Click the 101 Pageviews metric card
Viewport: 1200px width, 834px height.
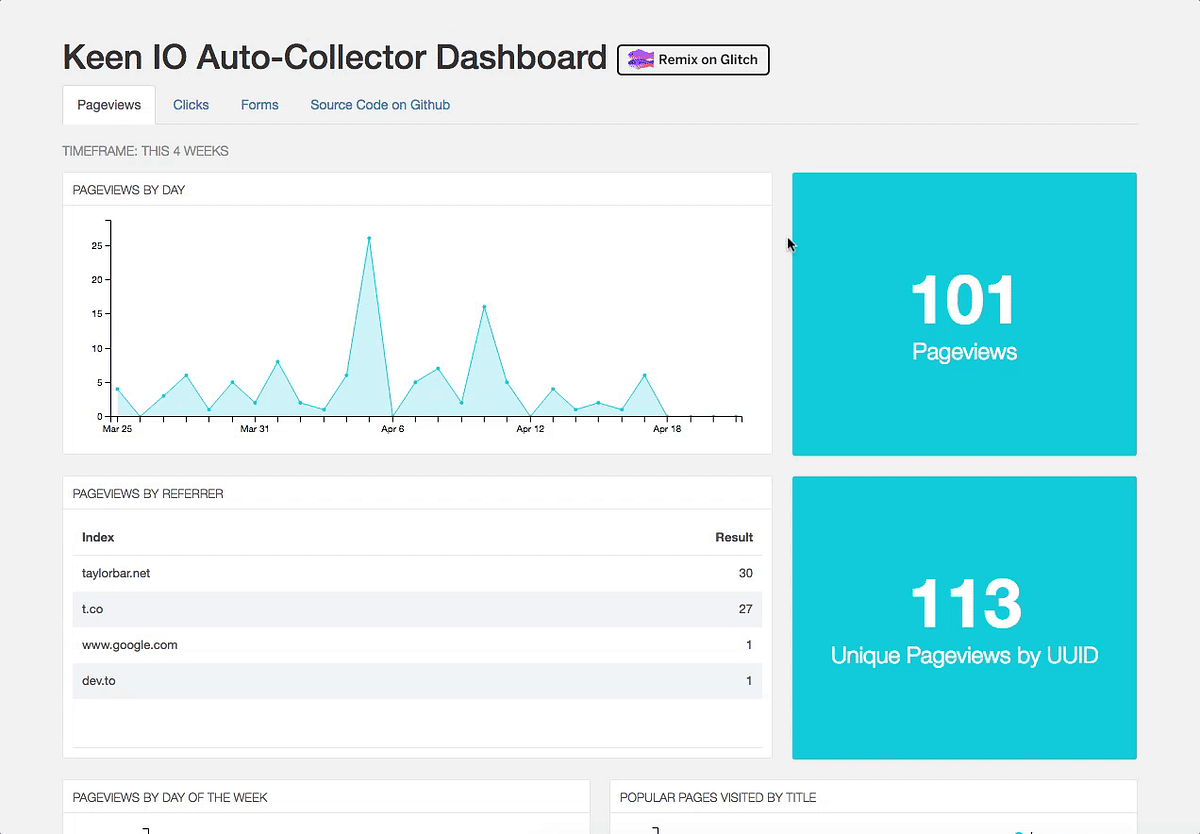(x=963, y=313)
